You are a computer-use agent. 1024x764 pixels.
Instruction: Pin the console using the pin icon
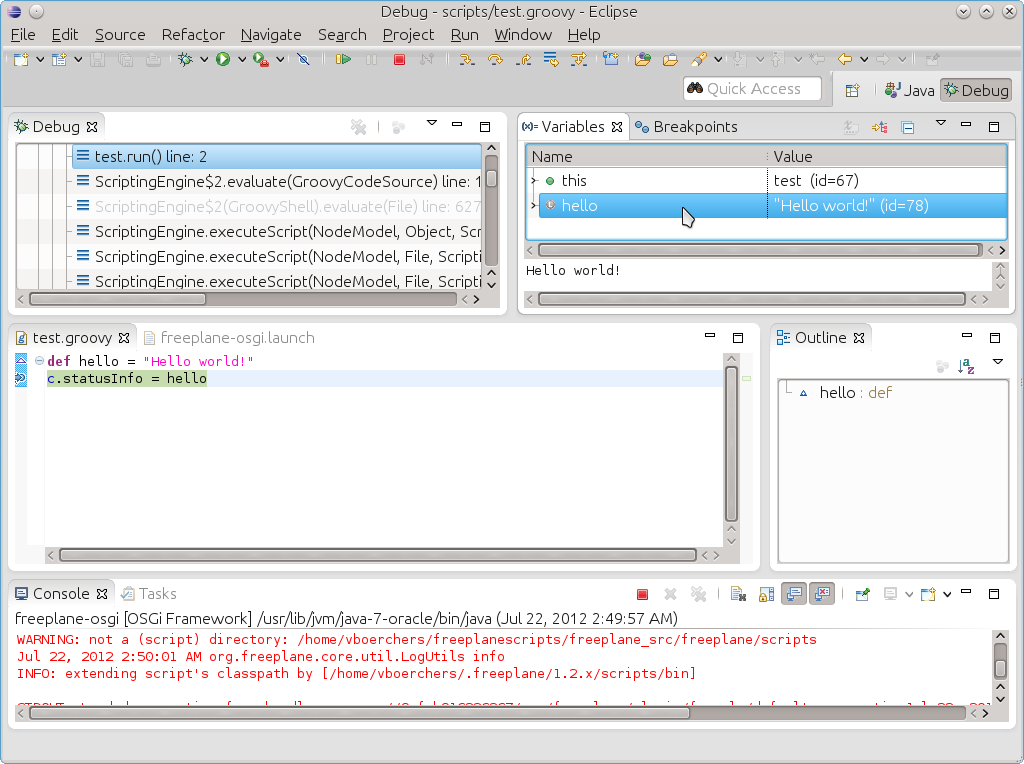pyautogui.click(x=861, y=594)
